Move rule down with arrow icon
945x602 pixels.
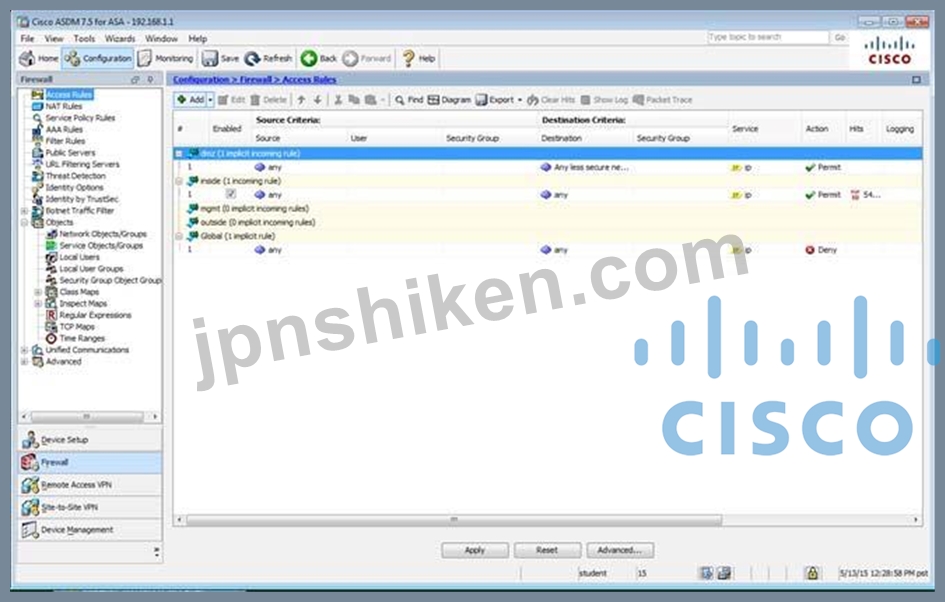coord(317,99)
